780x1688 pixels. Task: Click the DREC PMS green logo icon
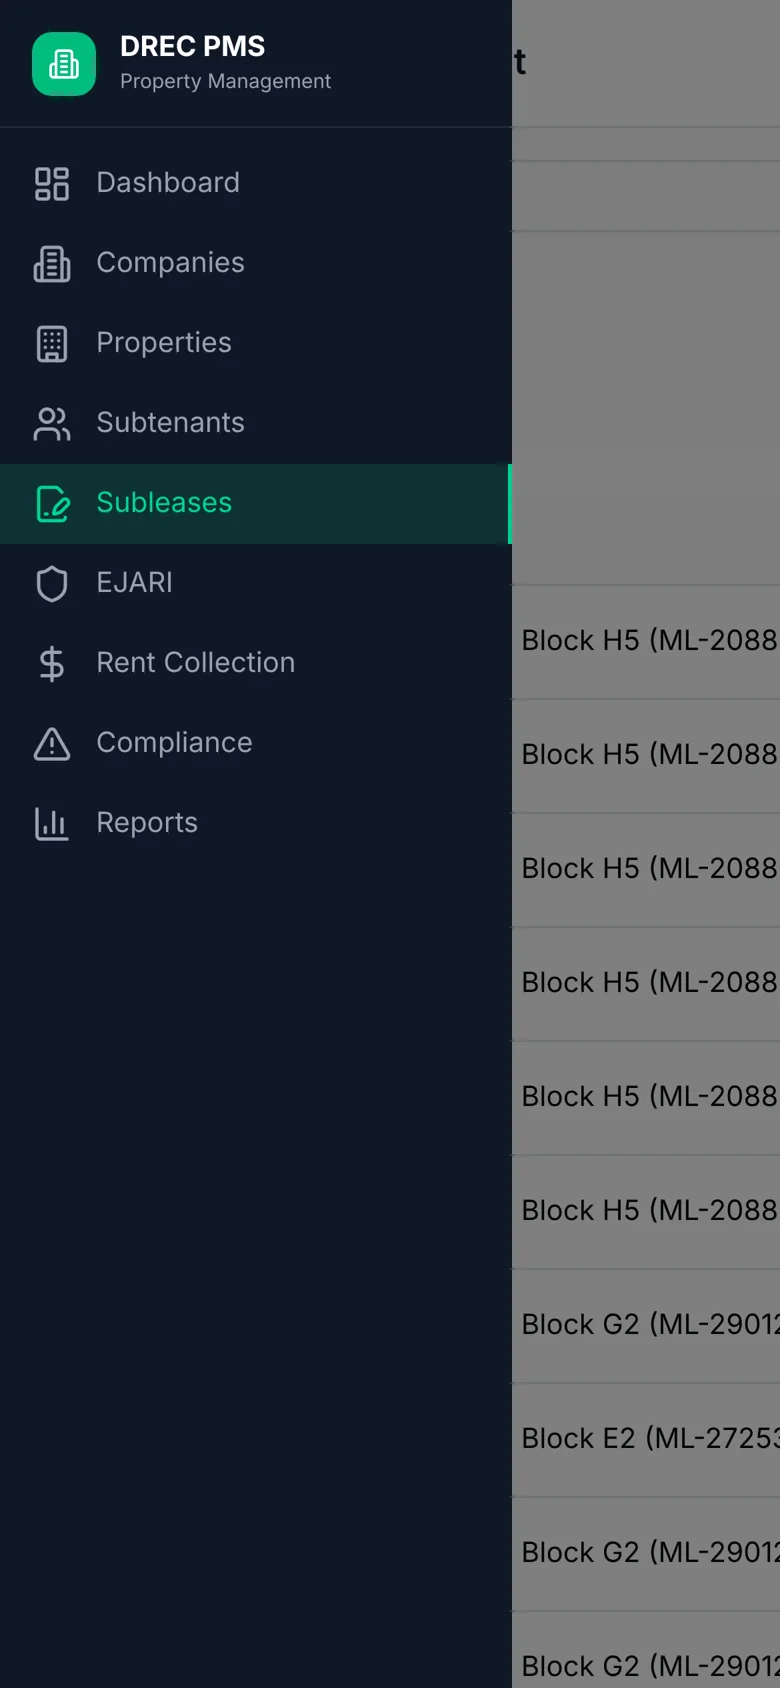click(x=64, y=64)
